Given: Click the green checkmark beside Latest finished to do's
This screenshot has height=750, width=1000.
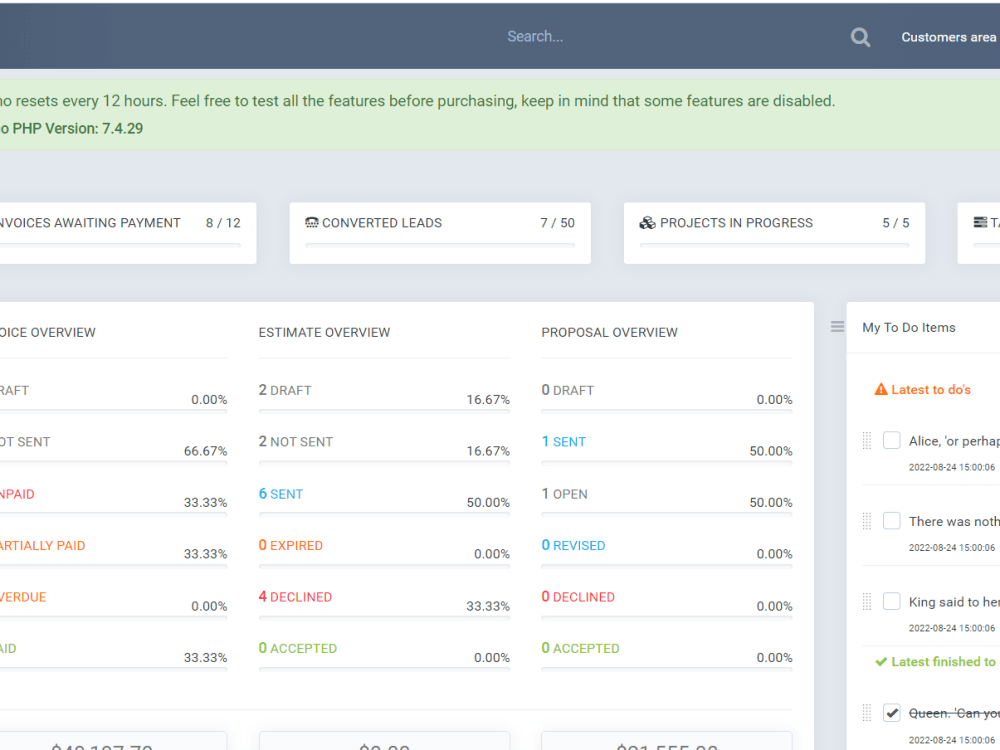Looking at the screenshot, I should [x=880, y=661].
